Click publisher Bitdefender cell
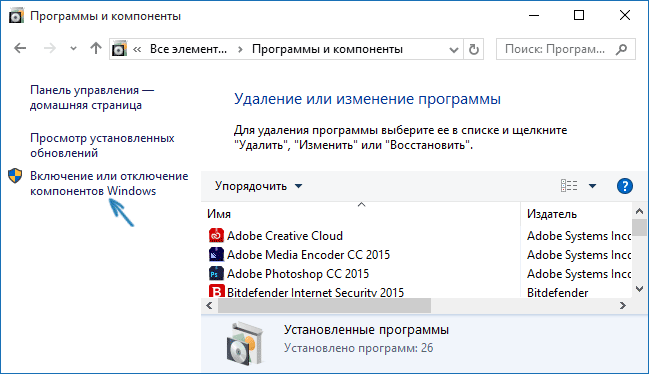 coord(557,292)
